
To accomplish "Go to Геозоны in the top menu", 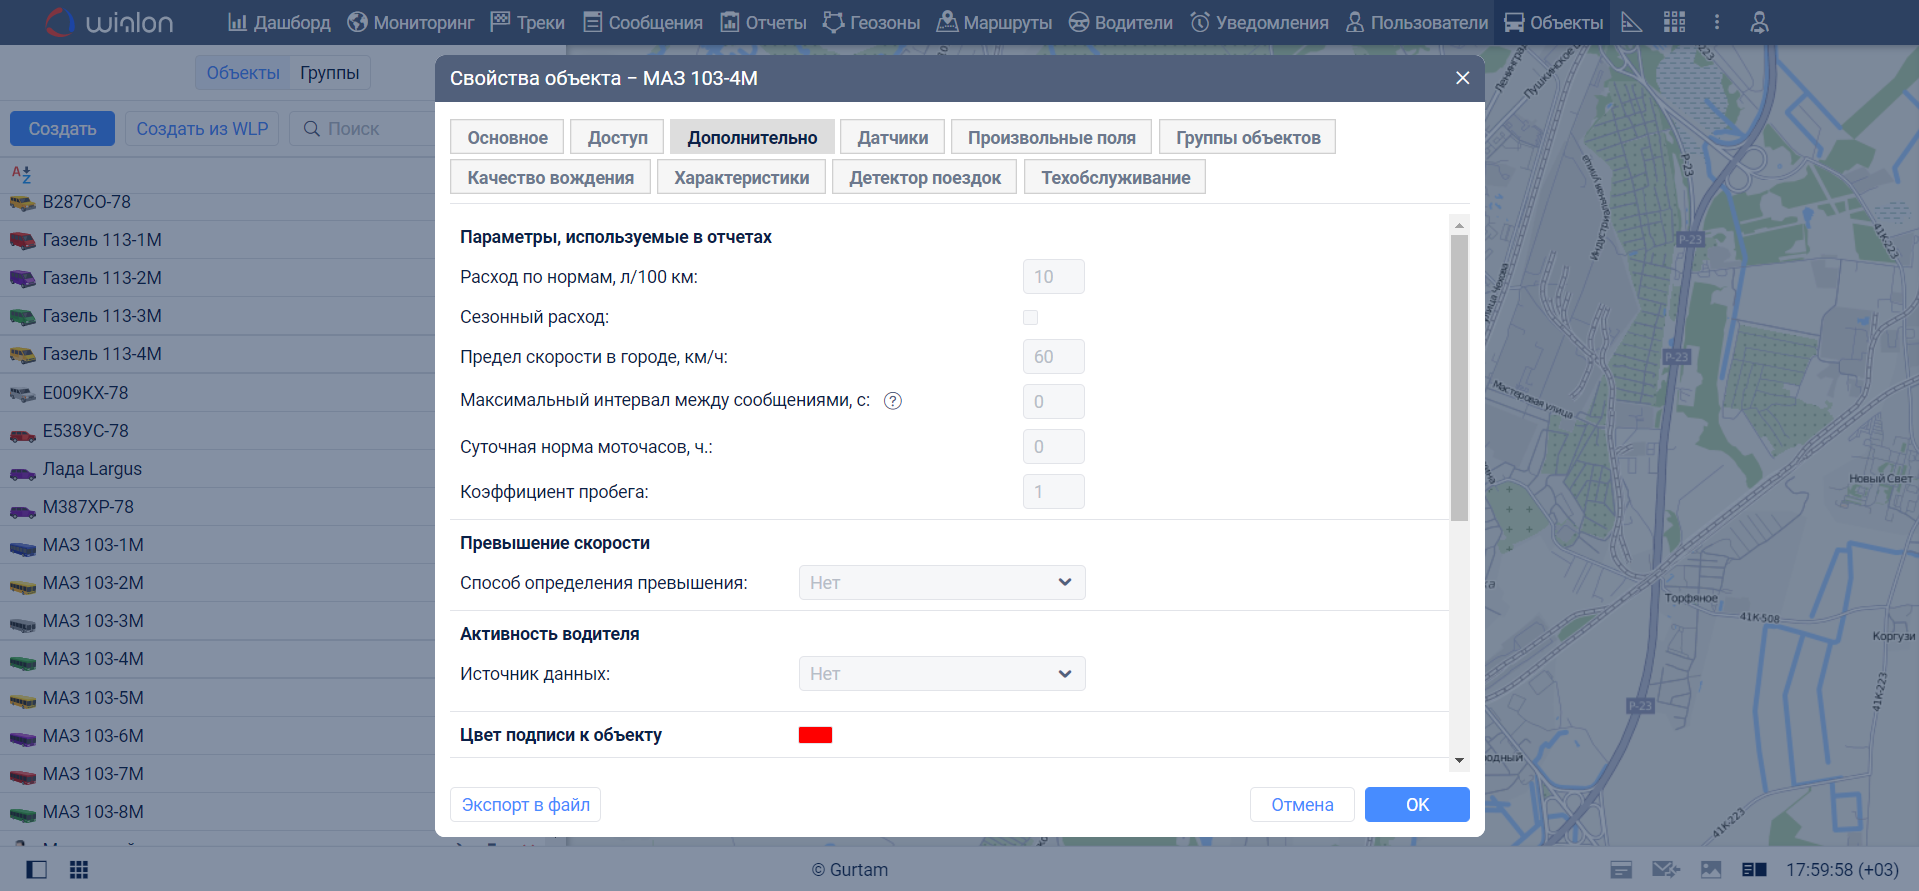I will 871,22.
